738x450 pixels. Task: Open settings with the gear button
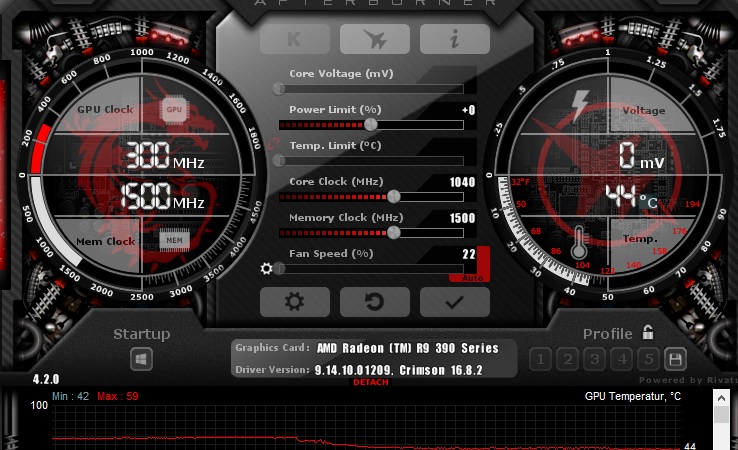click(295, 302)
